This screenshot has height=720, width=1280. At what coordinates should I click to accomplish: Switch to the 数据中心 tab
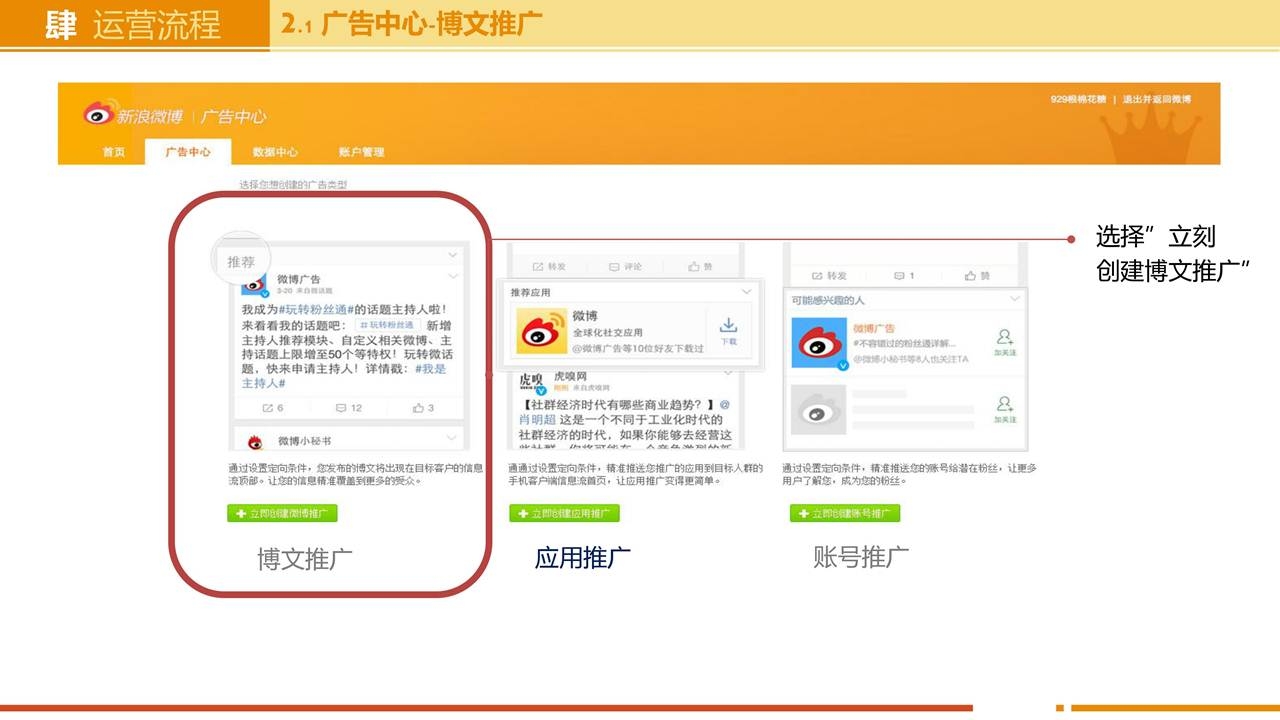pos(275,152)
